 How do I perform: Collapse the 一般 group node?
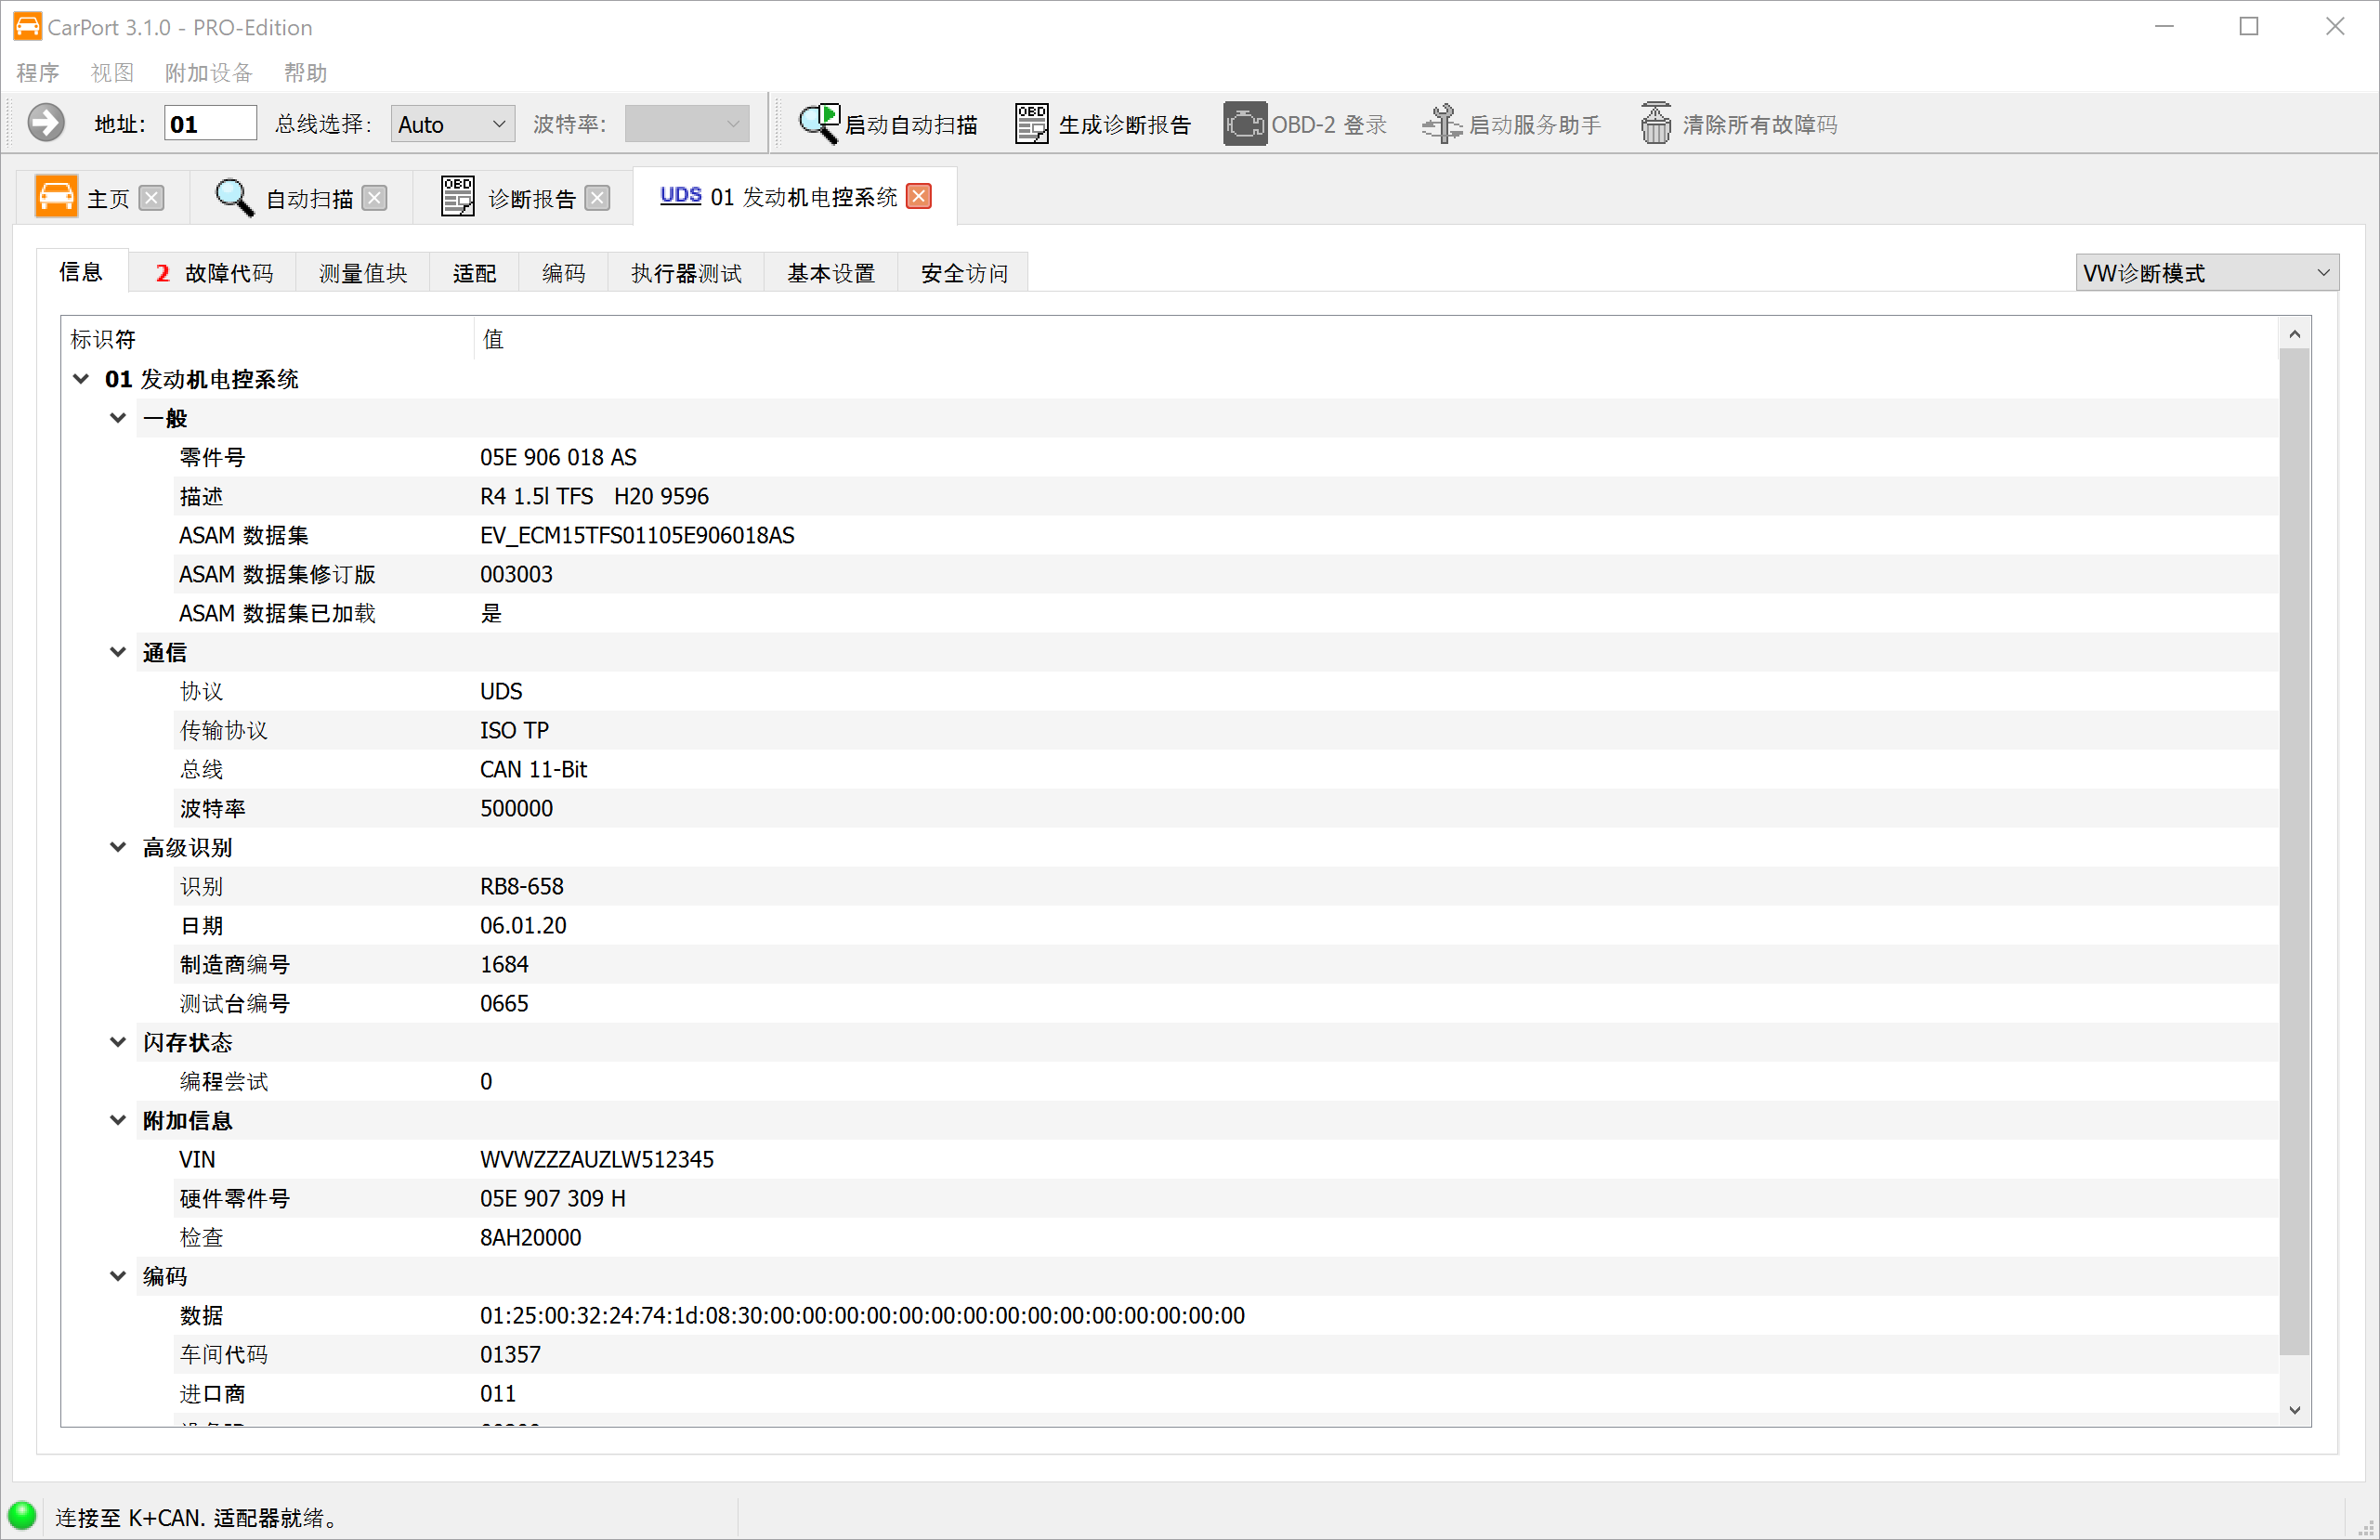[118, 418]
